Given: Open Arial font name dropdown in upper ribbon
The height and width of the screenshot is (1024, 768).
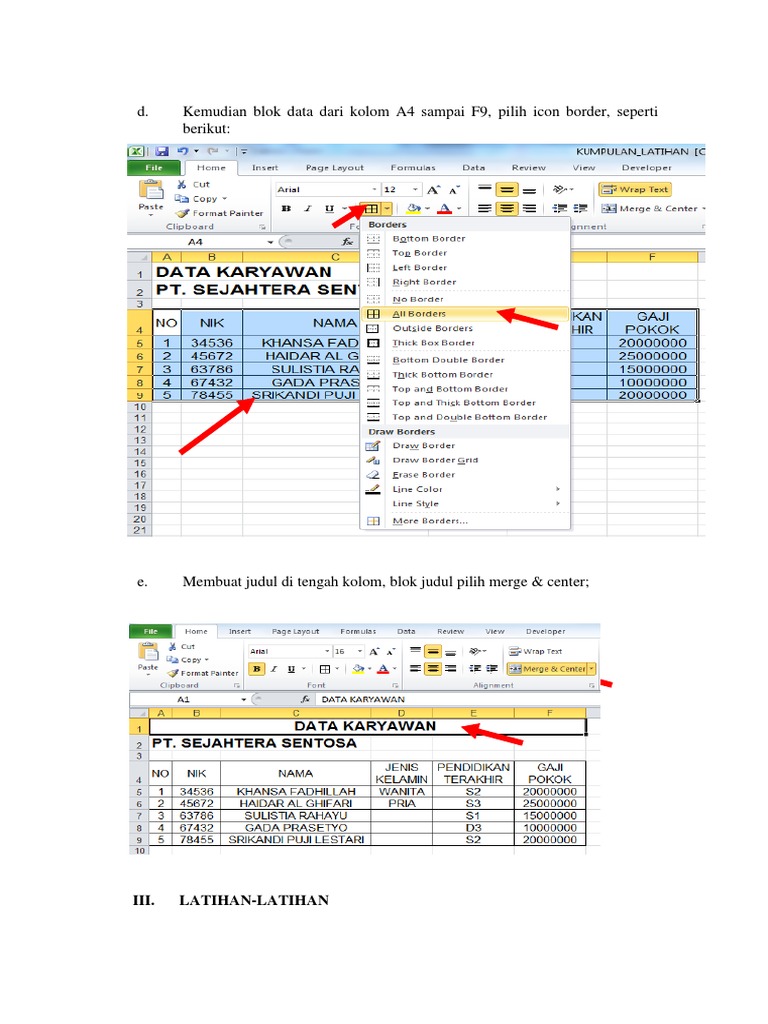Looking at the screenshot, I should coord(374,189).
